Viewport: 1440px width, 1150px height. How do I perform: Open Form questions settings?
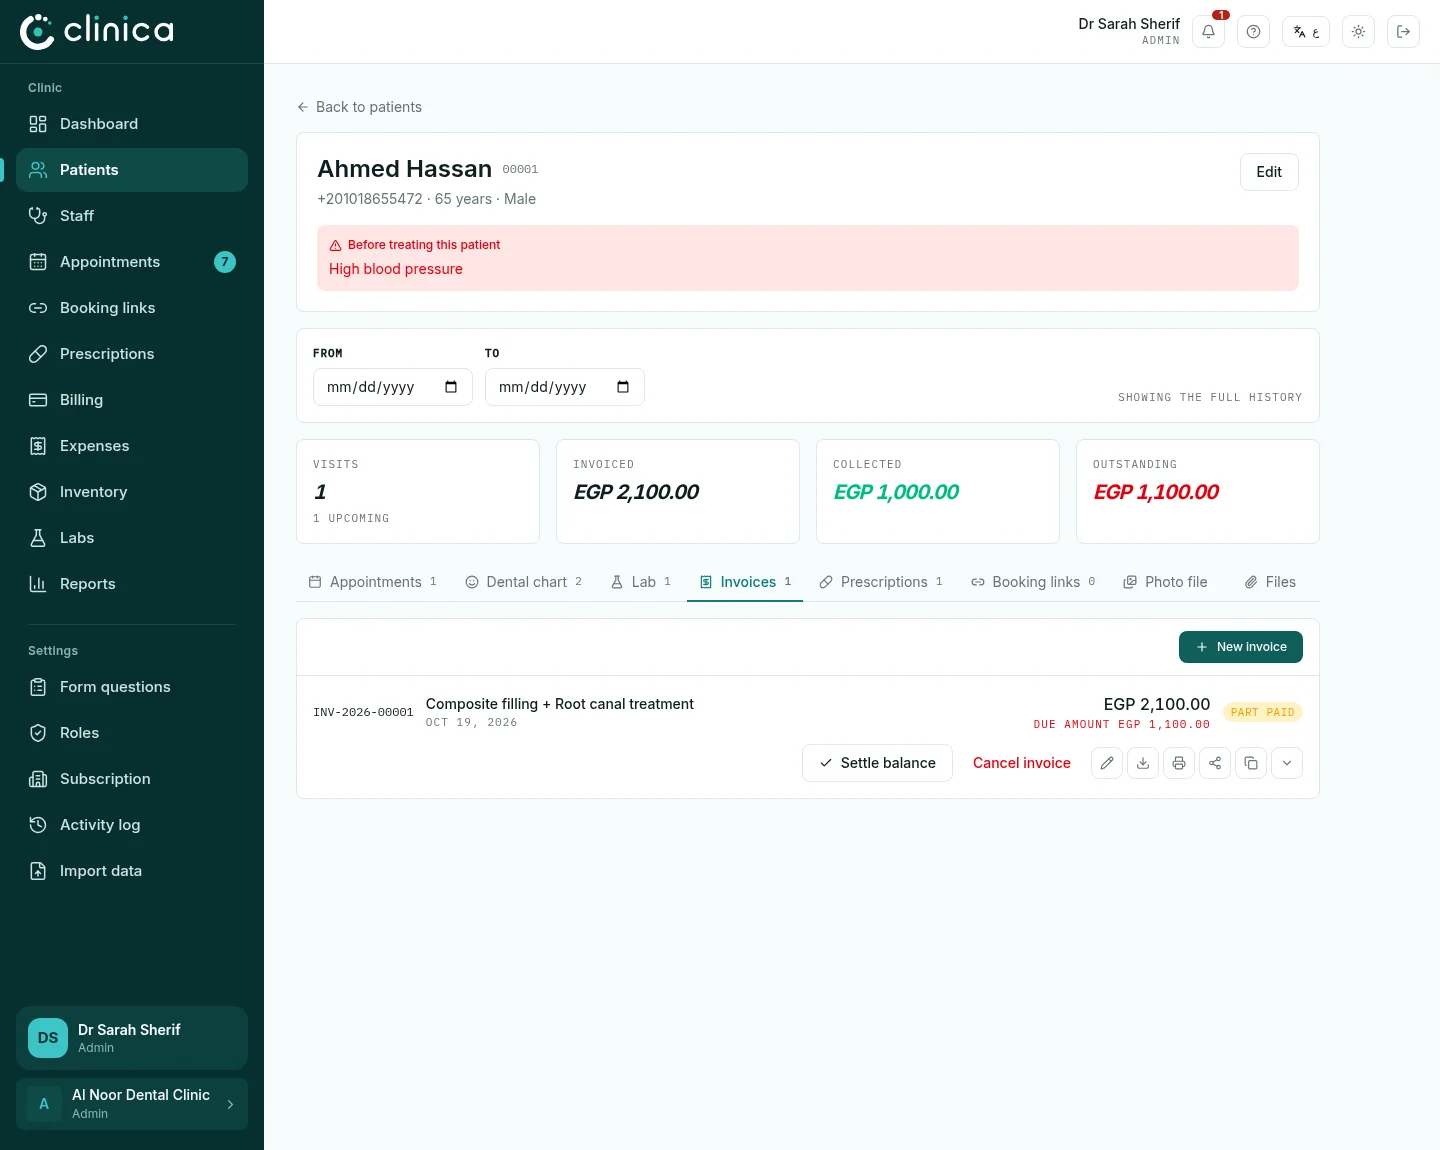pos(132,687)
